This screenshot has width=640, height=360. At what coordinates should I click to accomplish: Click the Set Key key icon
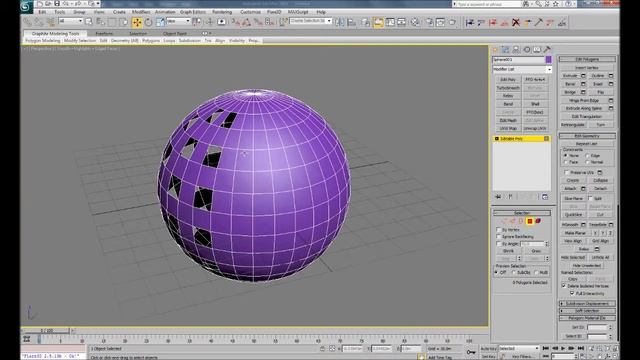pos(471,352)
